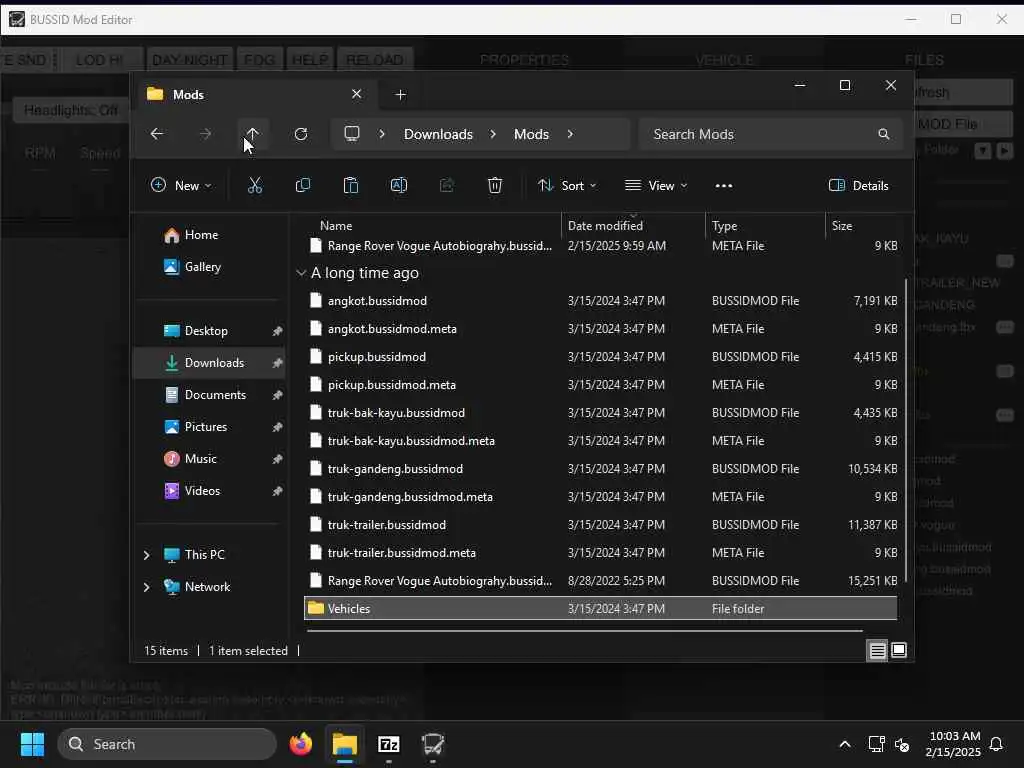Click the Share icon in toolbar
The height and width of the screenshot is (768, 1024).
(x=447, y=185)
